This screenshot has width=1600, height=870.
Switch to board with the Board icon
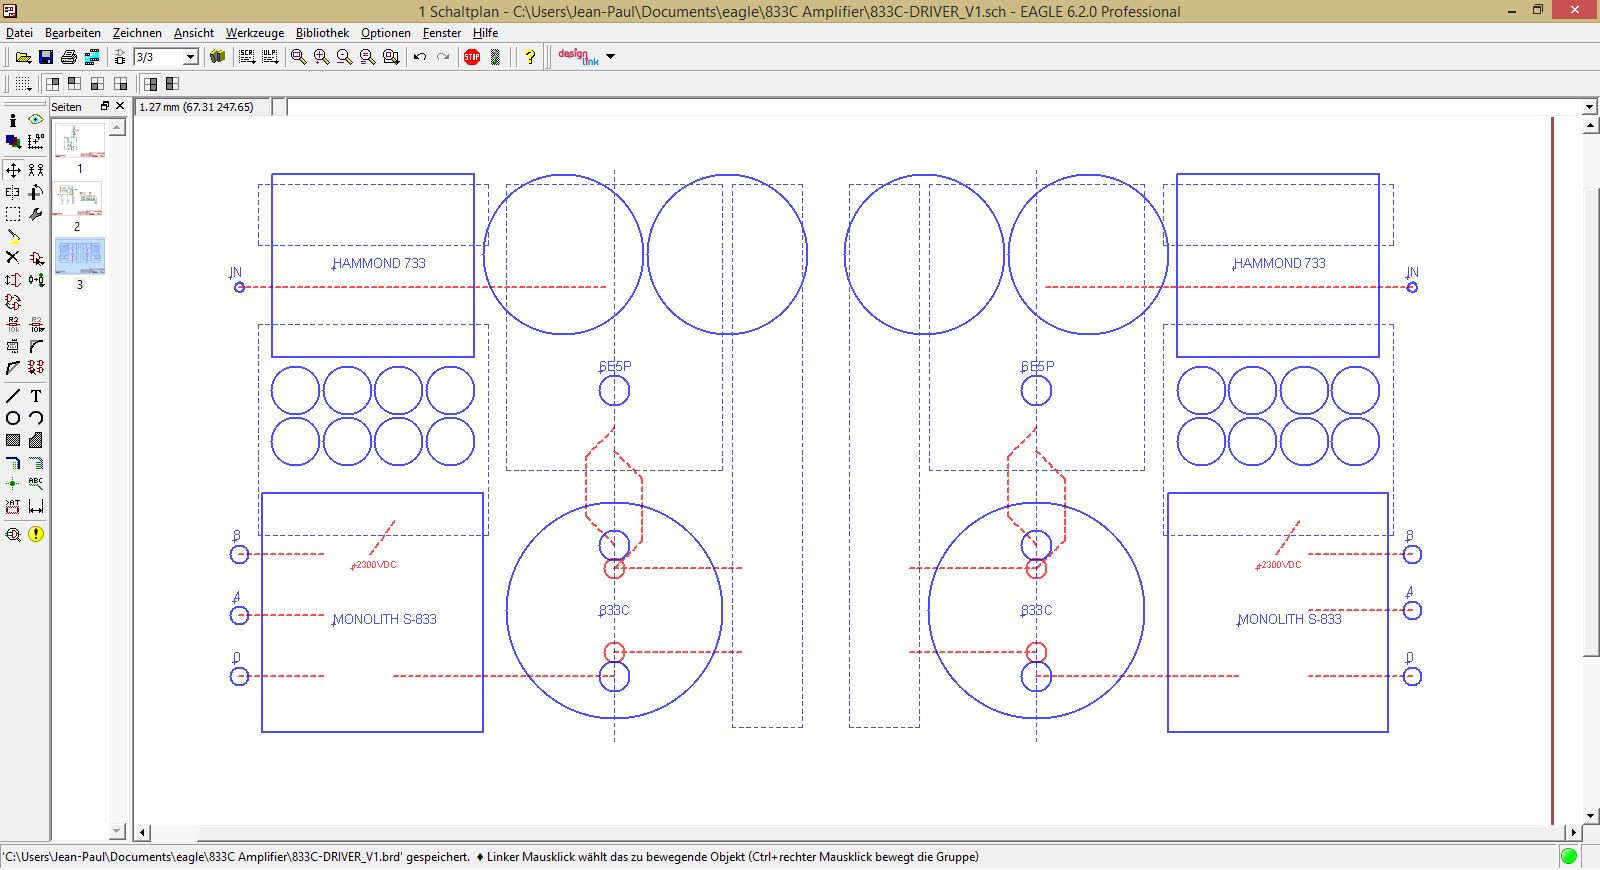click(119, 57)
